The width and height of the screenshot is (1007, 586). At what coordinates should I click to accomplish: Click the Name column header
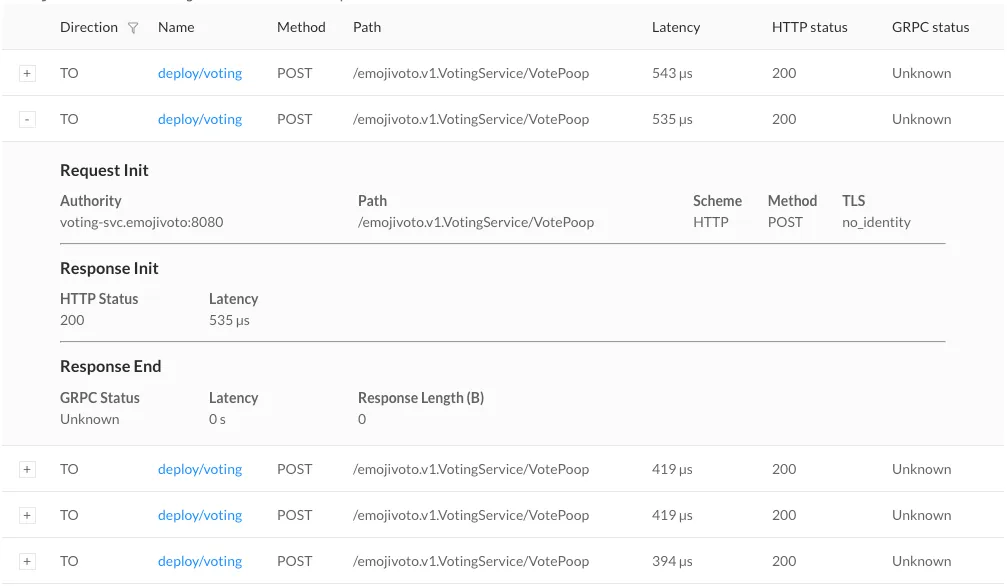coord(176,27)
